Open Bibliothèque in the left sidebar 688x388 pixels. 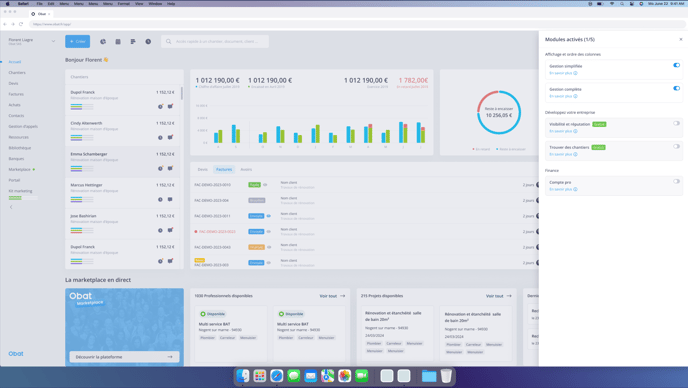click(20, 148)
